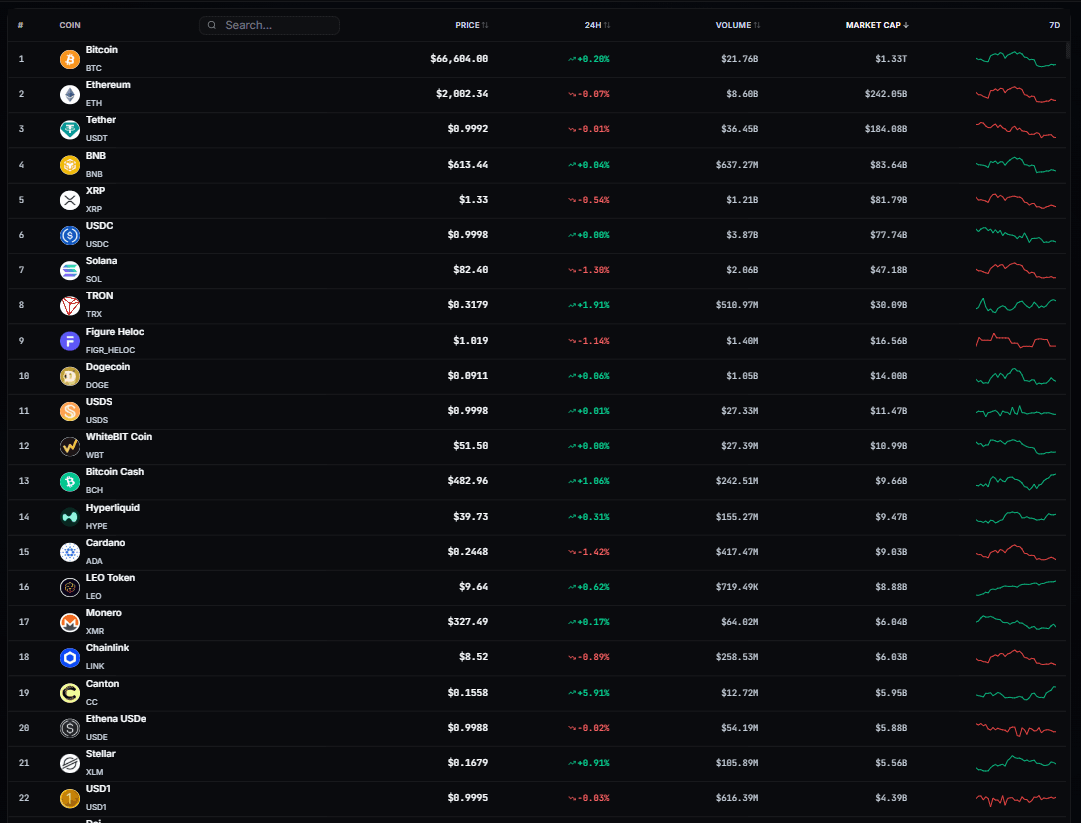Click the Solana logo icon
Viewport: 1081px width, 823px height.
[x=70, y=271]
